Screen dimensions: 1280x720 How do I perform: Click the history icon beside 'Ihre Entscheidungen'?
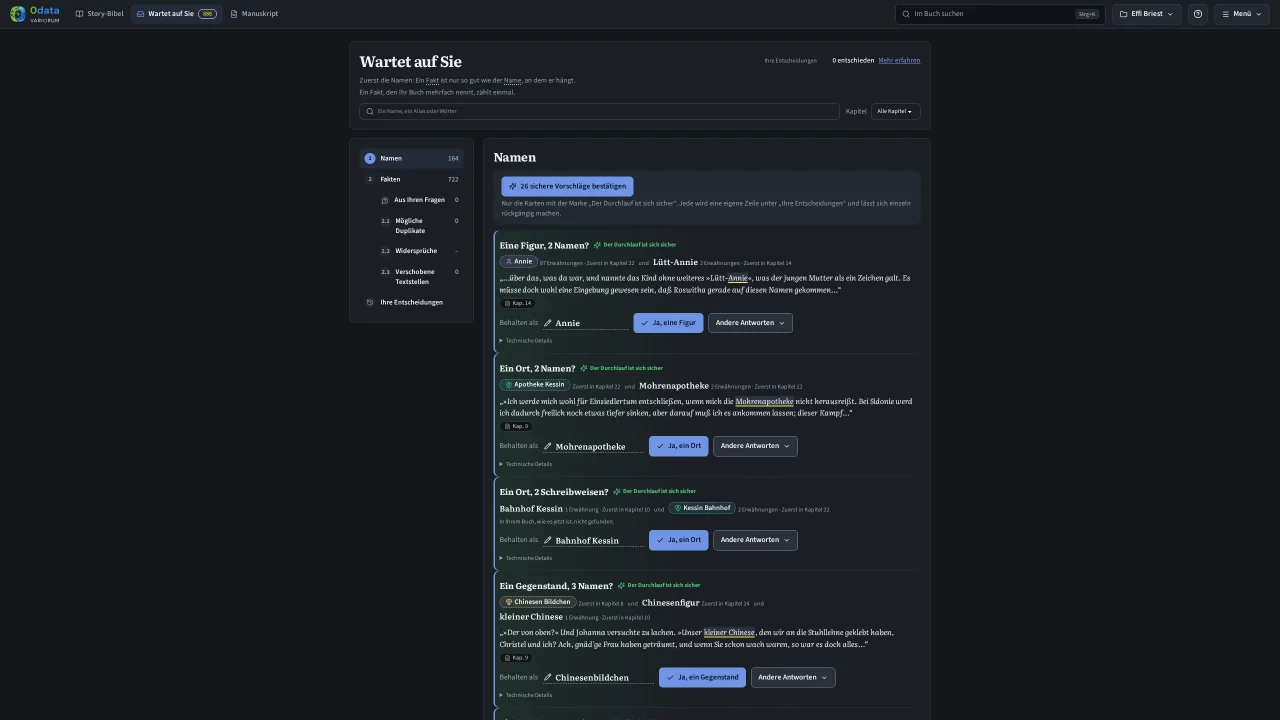[x=370, y=302]
